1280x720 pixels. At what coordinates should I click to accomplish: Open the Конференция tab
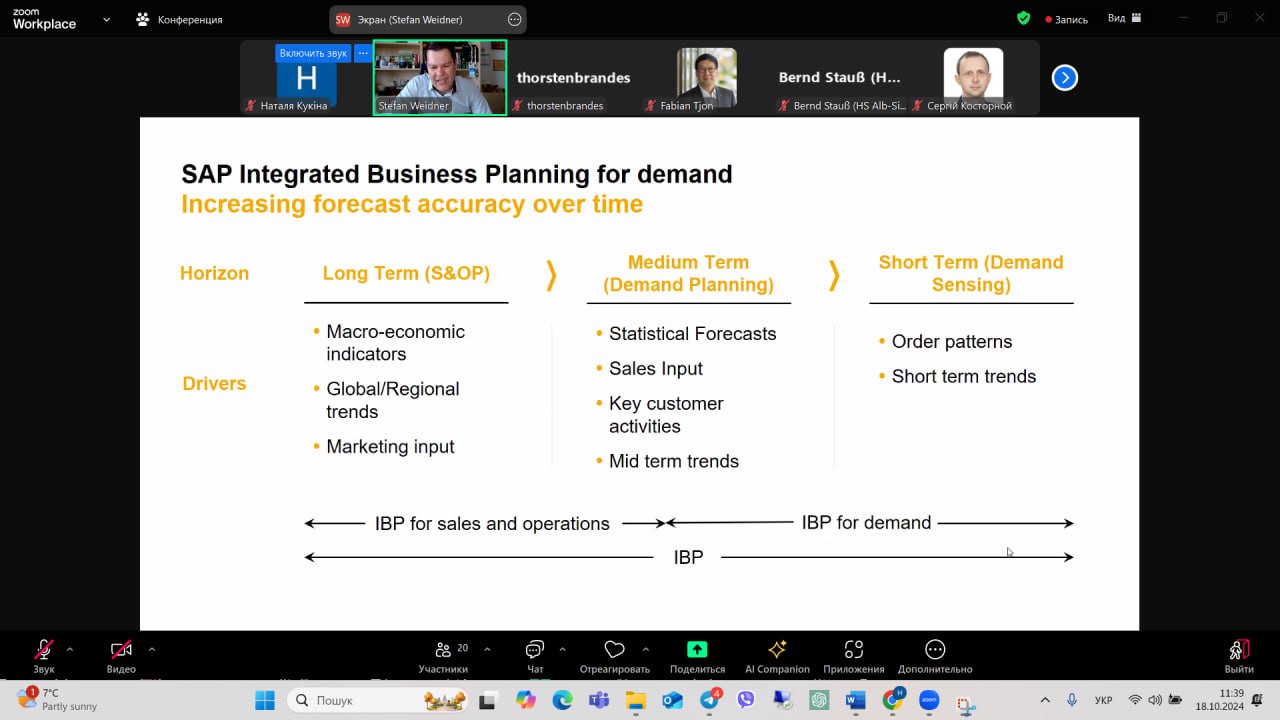[x=180, y=19]
